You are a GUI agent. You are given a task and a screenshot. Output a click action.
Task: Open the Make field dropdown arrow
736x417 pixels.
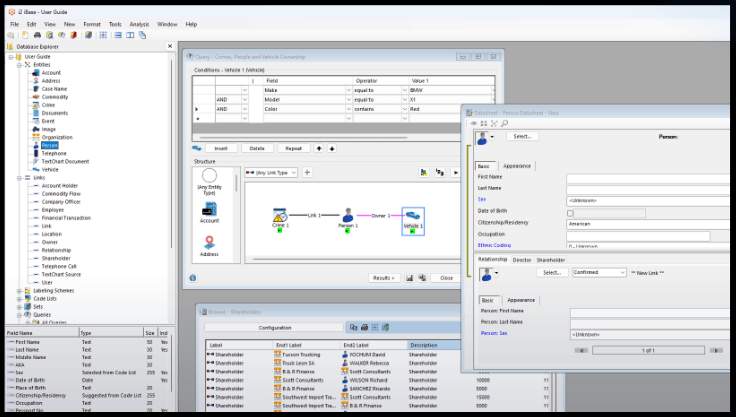348,90
